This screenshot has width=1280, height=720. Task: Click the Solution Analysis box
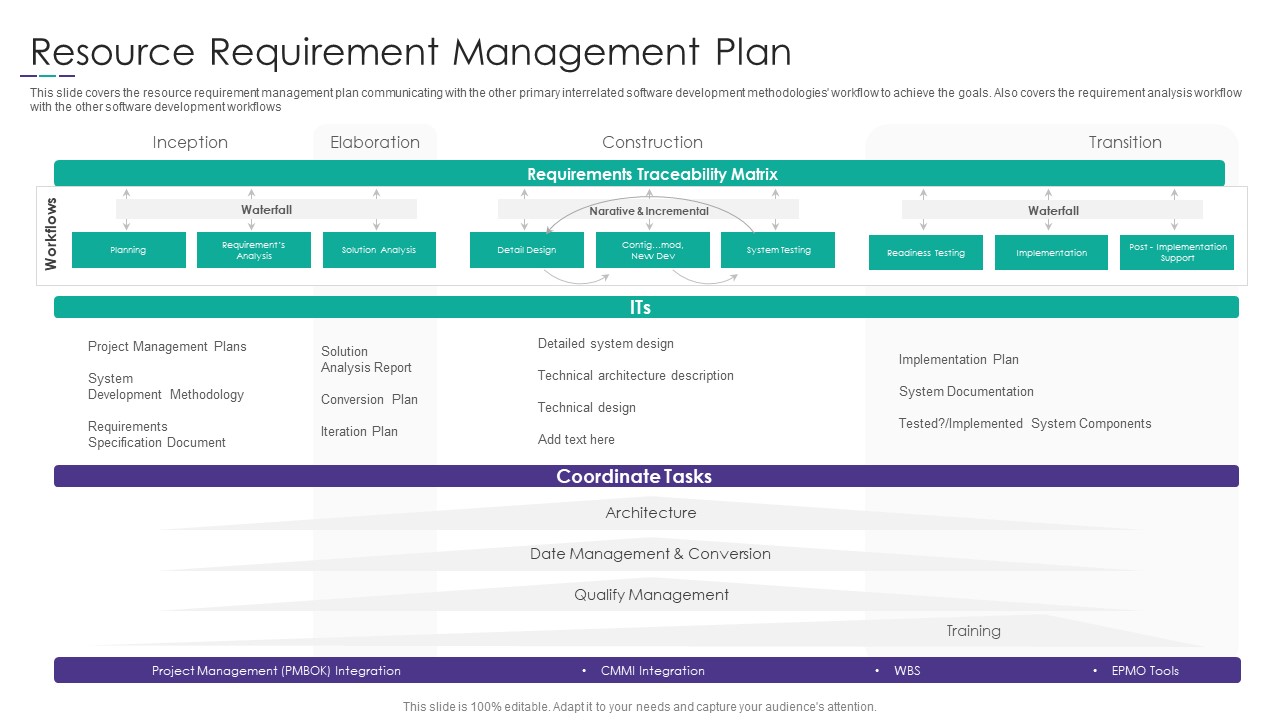point(379,250)
